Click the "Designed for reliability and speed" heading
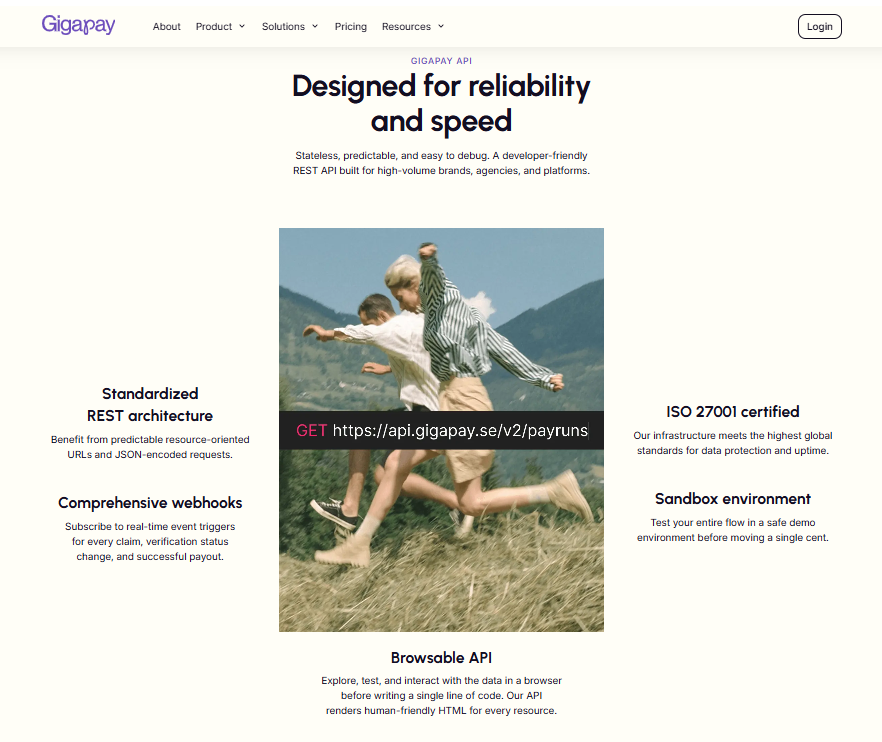The image size is (882, 742). (x=441, y=104)
